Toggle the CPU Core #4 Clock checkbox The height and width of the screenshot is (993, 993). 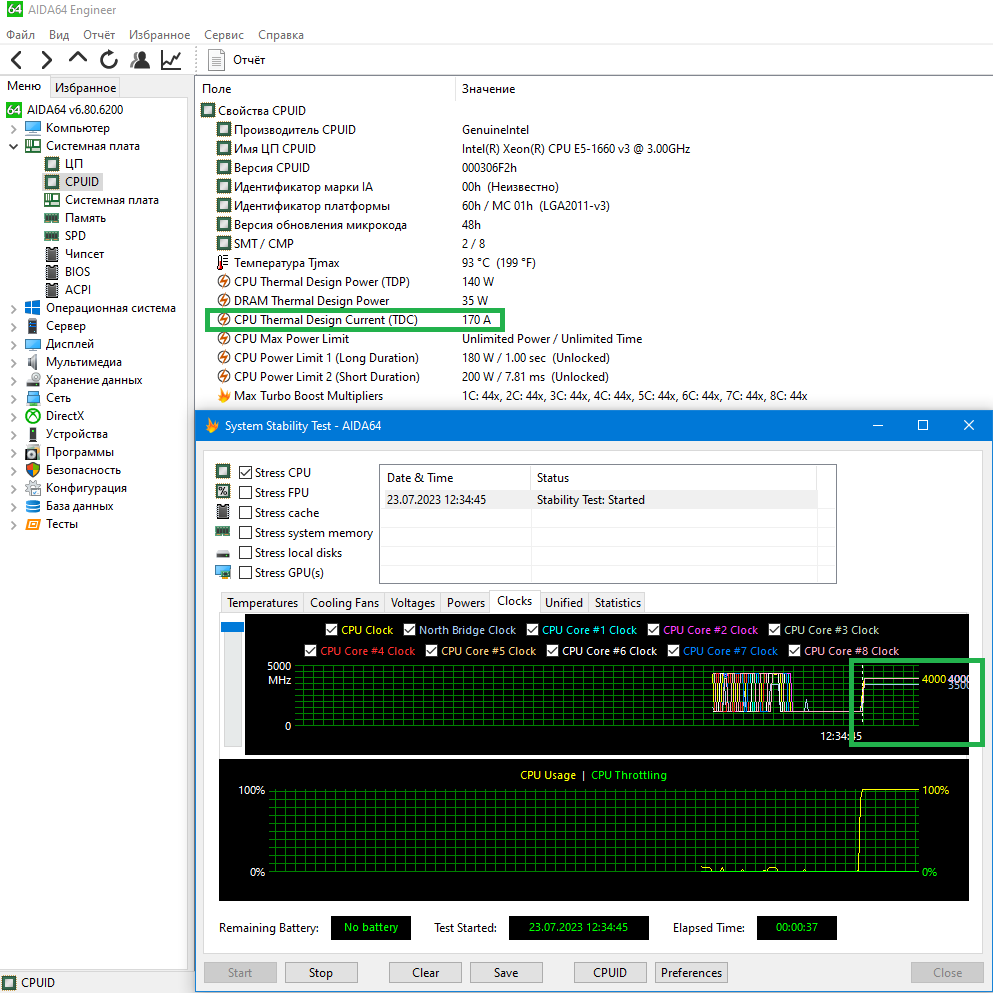tap(310, 650)
